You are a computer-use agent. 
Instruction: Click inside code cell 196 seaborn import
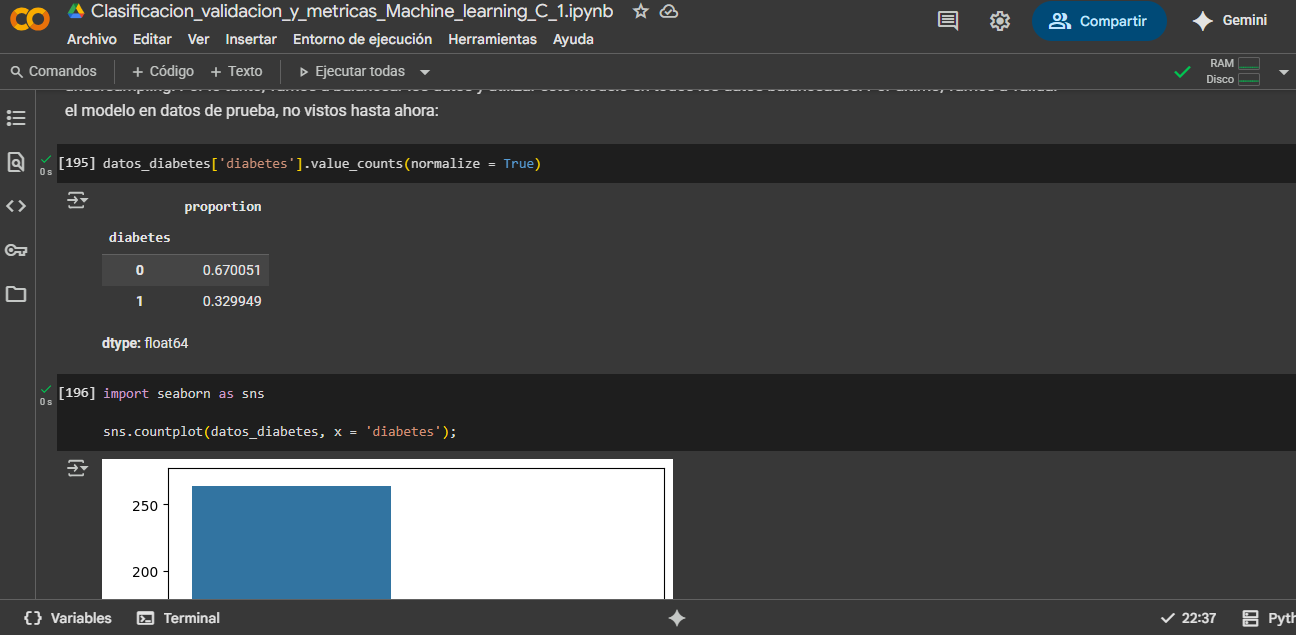click(676, 413)
